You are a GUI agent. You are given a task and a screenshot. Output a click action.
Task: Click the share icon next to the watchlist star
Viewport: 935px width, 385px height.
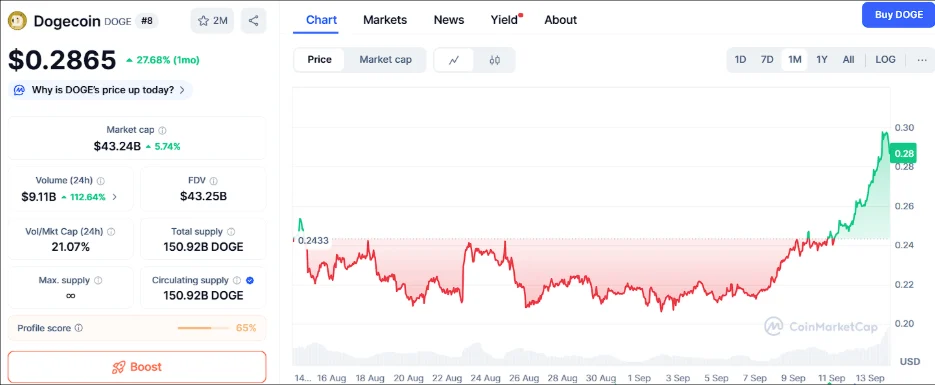pos(253,21)
